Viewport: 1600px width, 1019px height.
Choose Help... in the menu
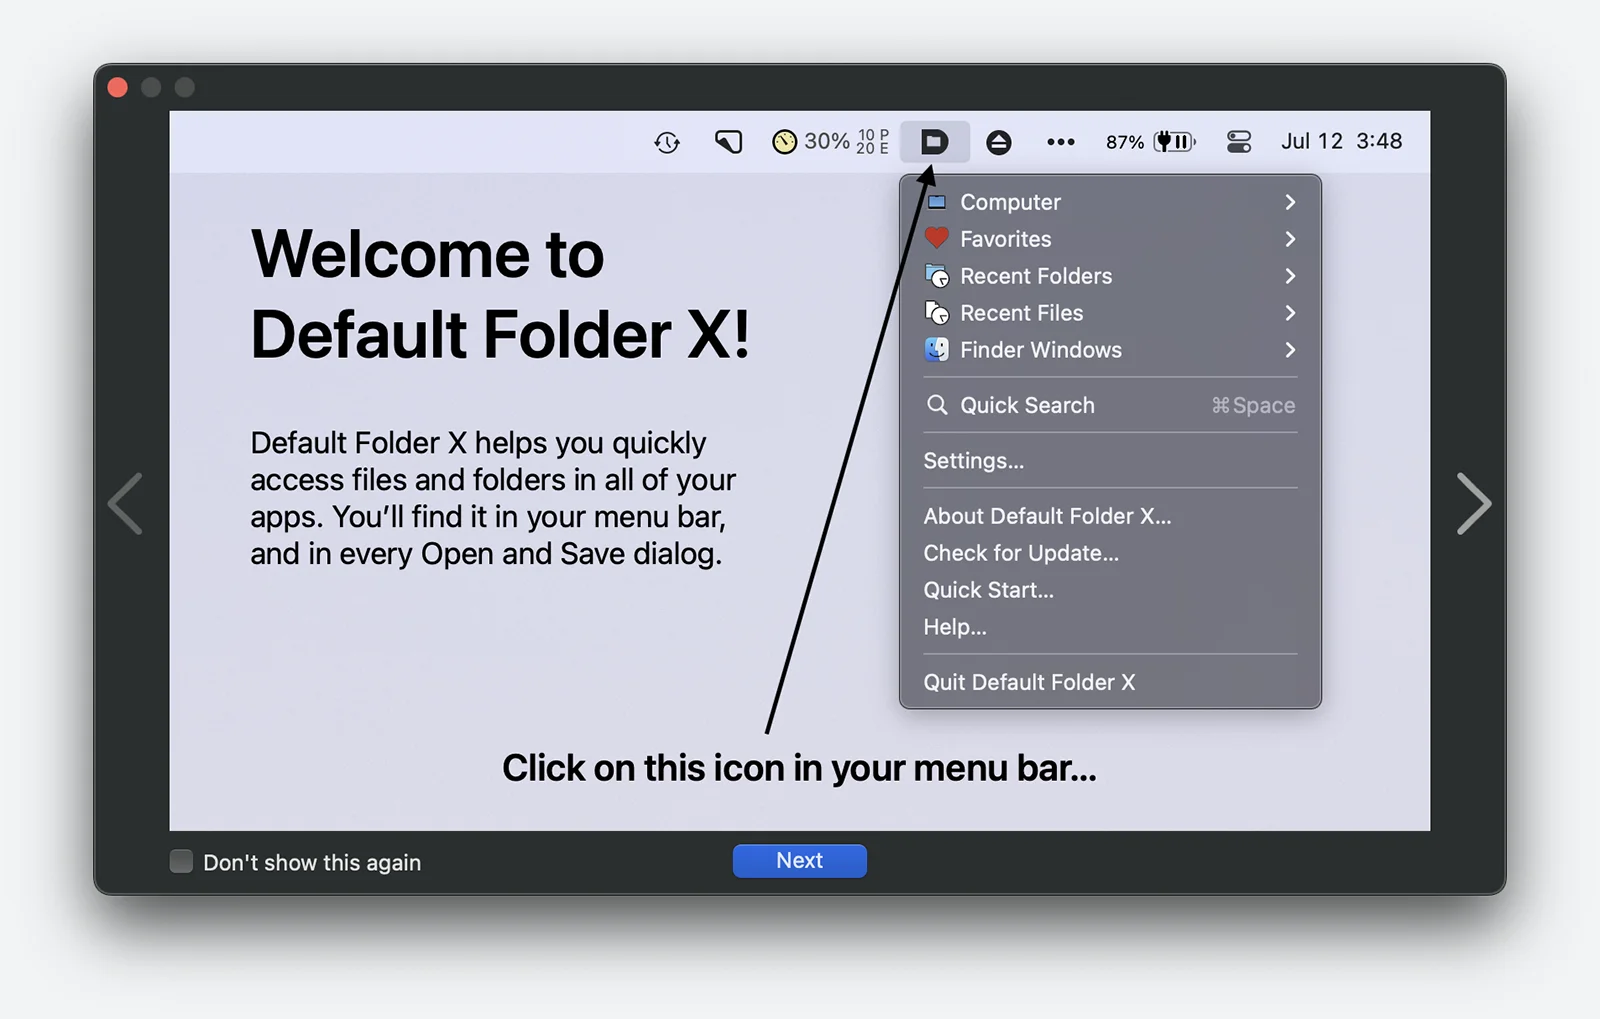pos(1110,627)
